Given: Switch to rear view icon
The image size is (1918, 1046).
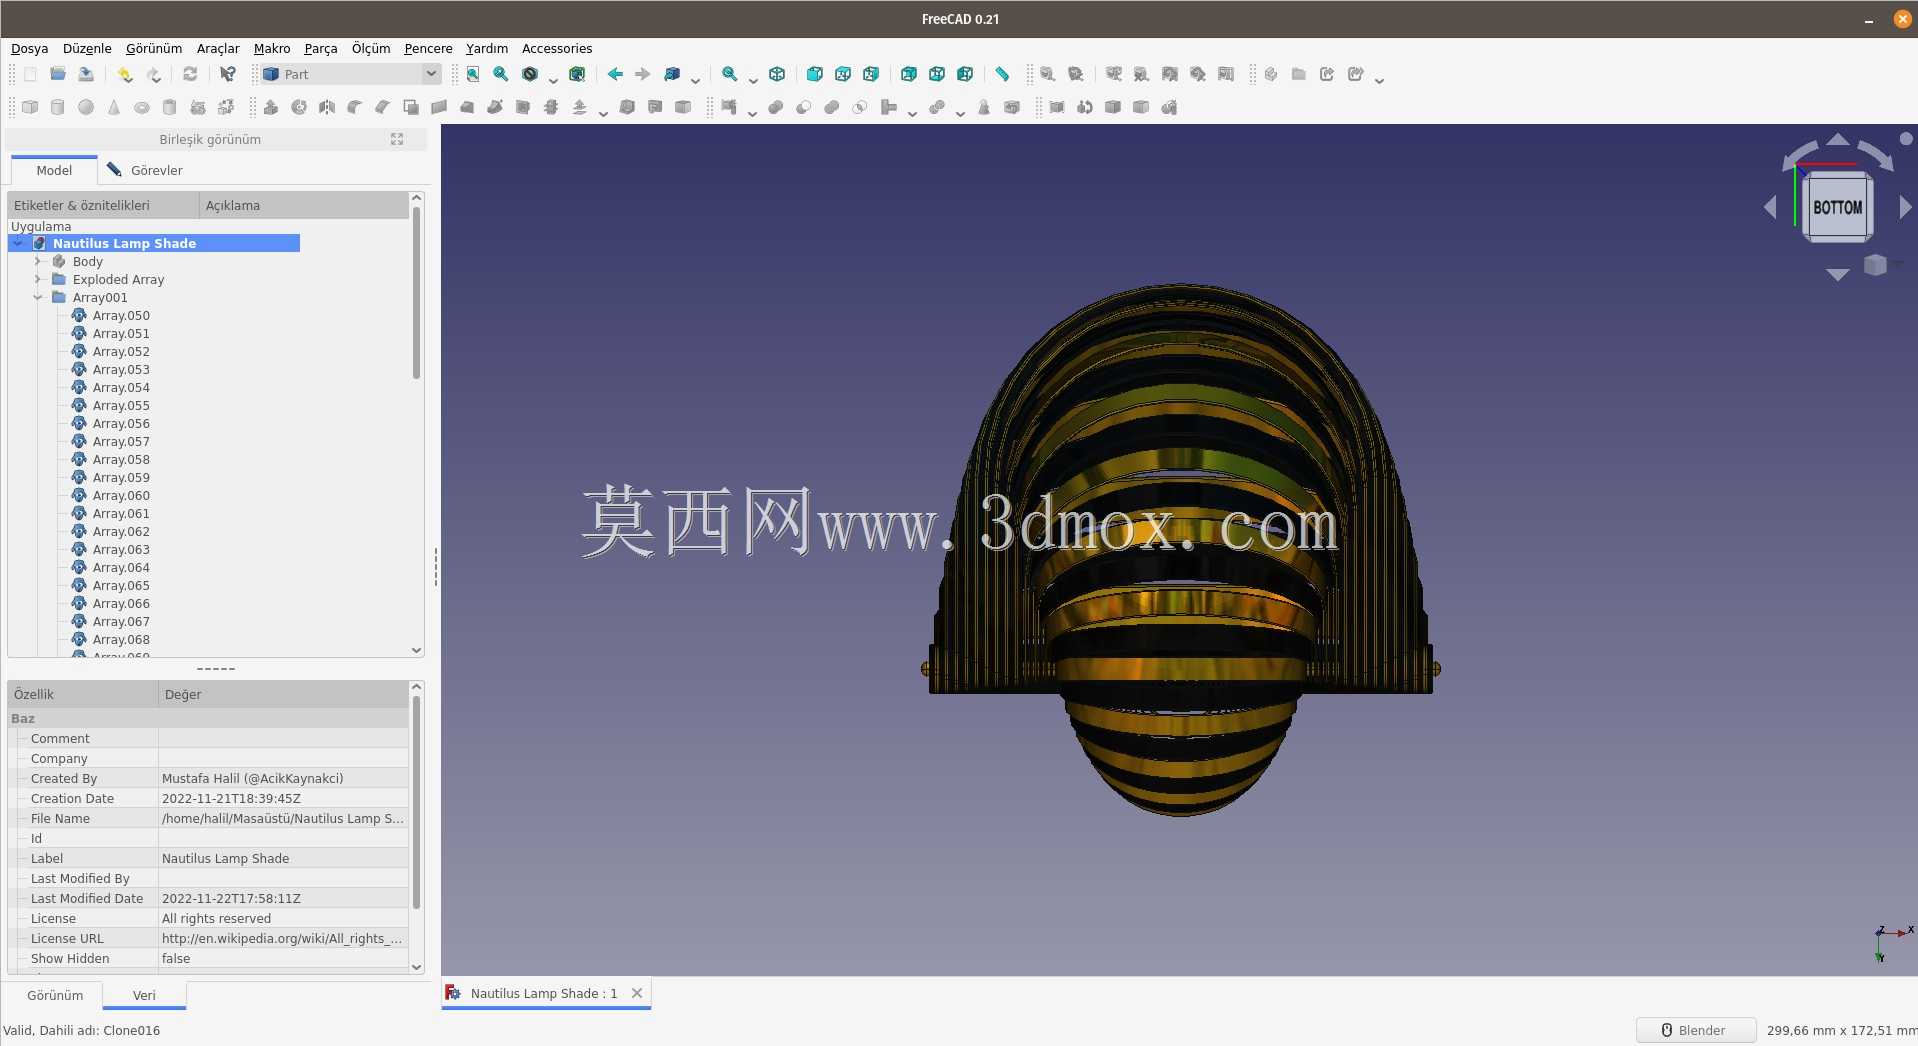Looking at the screenshot, I should click(x=909, y=74).
